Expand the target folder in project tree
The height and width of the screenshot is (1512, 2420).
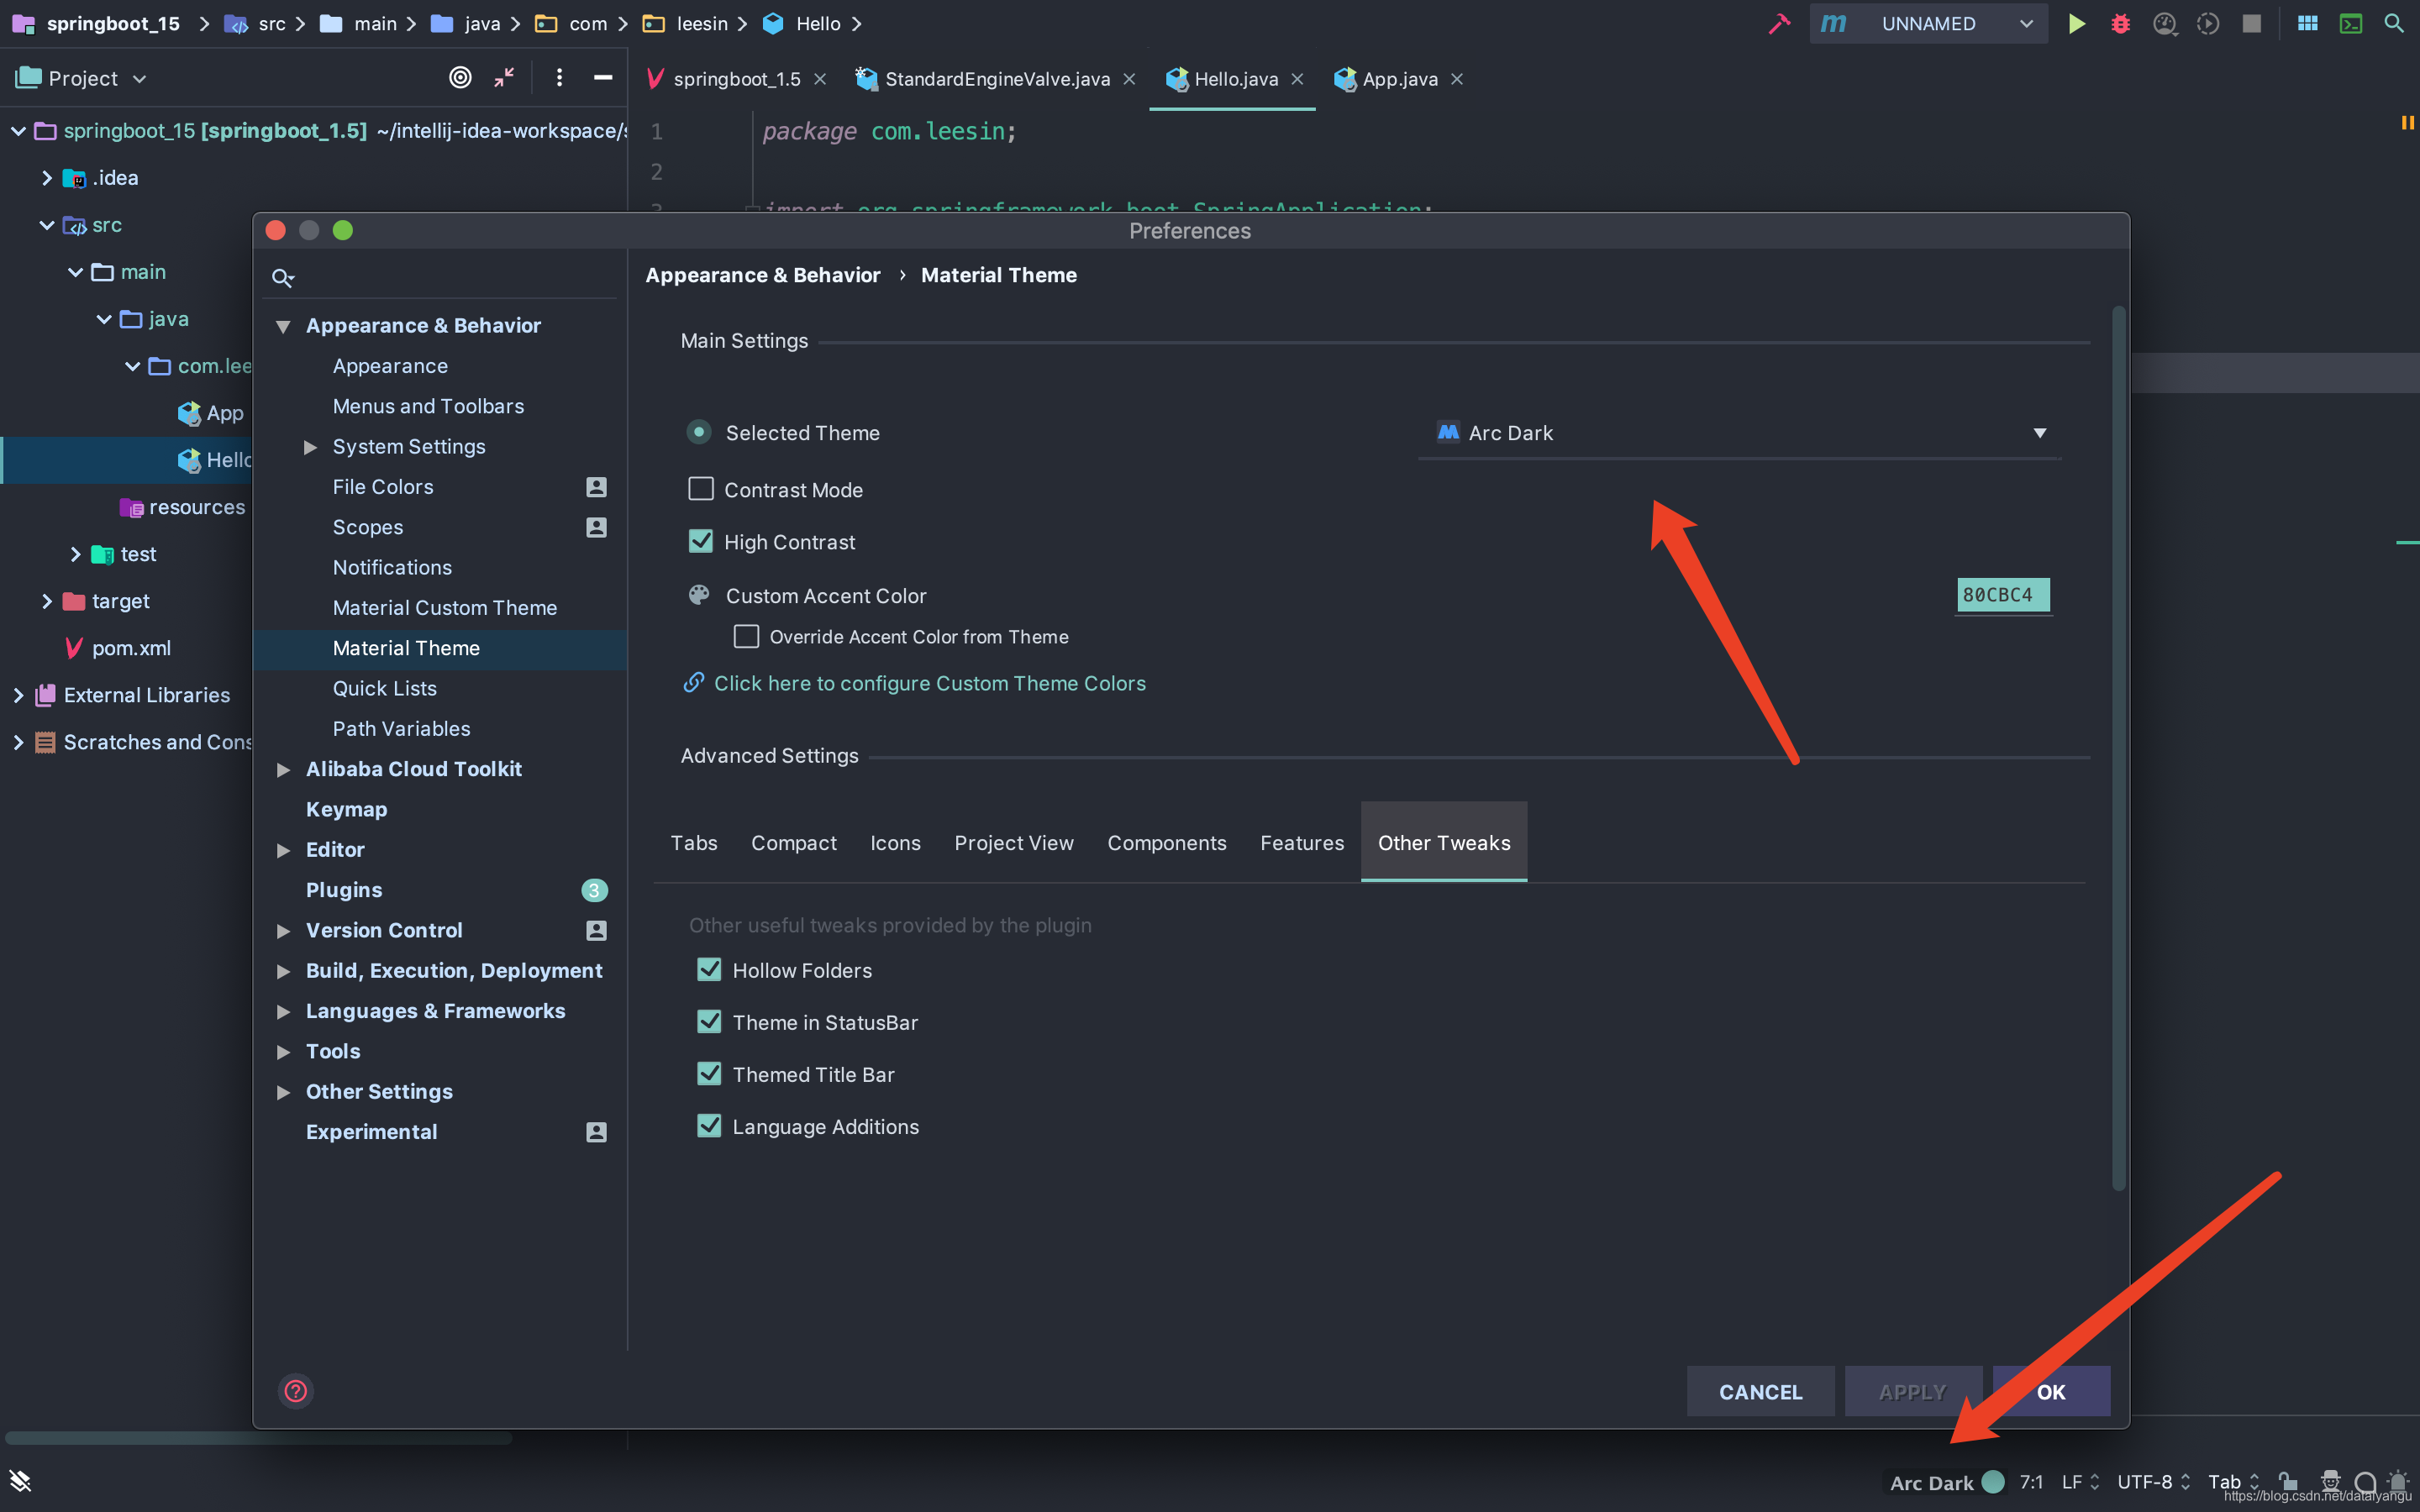coord(47,601)
